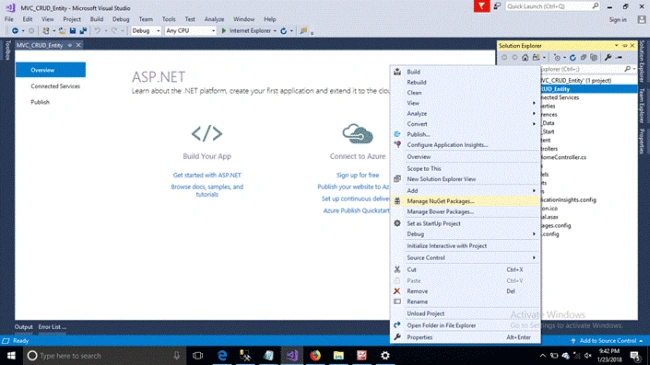This screenshot has width=650, height=365.
Task: Click the notifications filter flag icon
Action: click(x=482, y=6)
